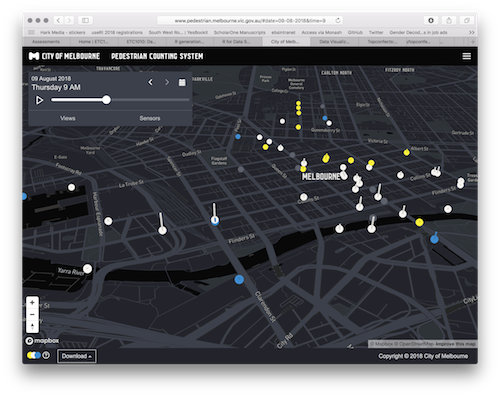Image resolution: width=500 pixels, height=396 pixels.
Task: Click the unfilled part of time slider
Action: (x=150, y=100)
